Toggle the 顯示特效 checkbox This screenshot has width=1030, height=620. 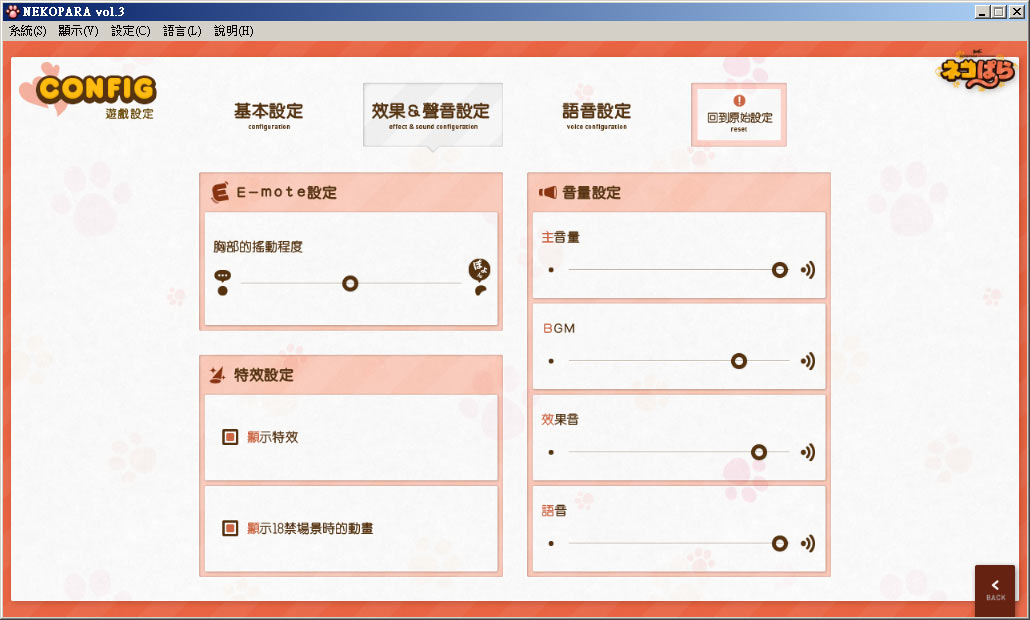click(x=230, y=437)
